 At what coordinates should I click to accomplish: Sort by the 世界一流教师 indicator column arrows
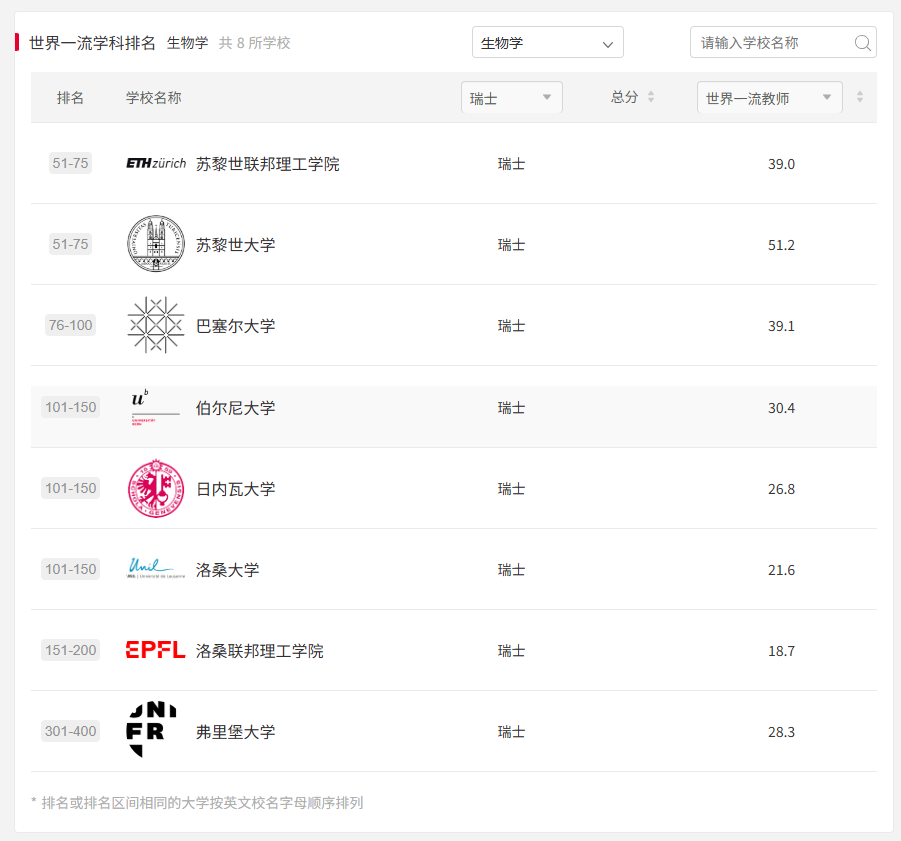tap(860, 97)
